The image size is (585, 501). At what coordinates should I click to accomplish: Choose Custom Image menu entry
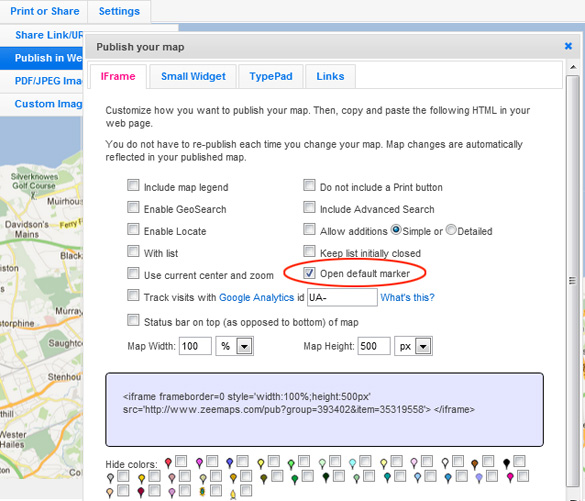click(x=42, y=104)
